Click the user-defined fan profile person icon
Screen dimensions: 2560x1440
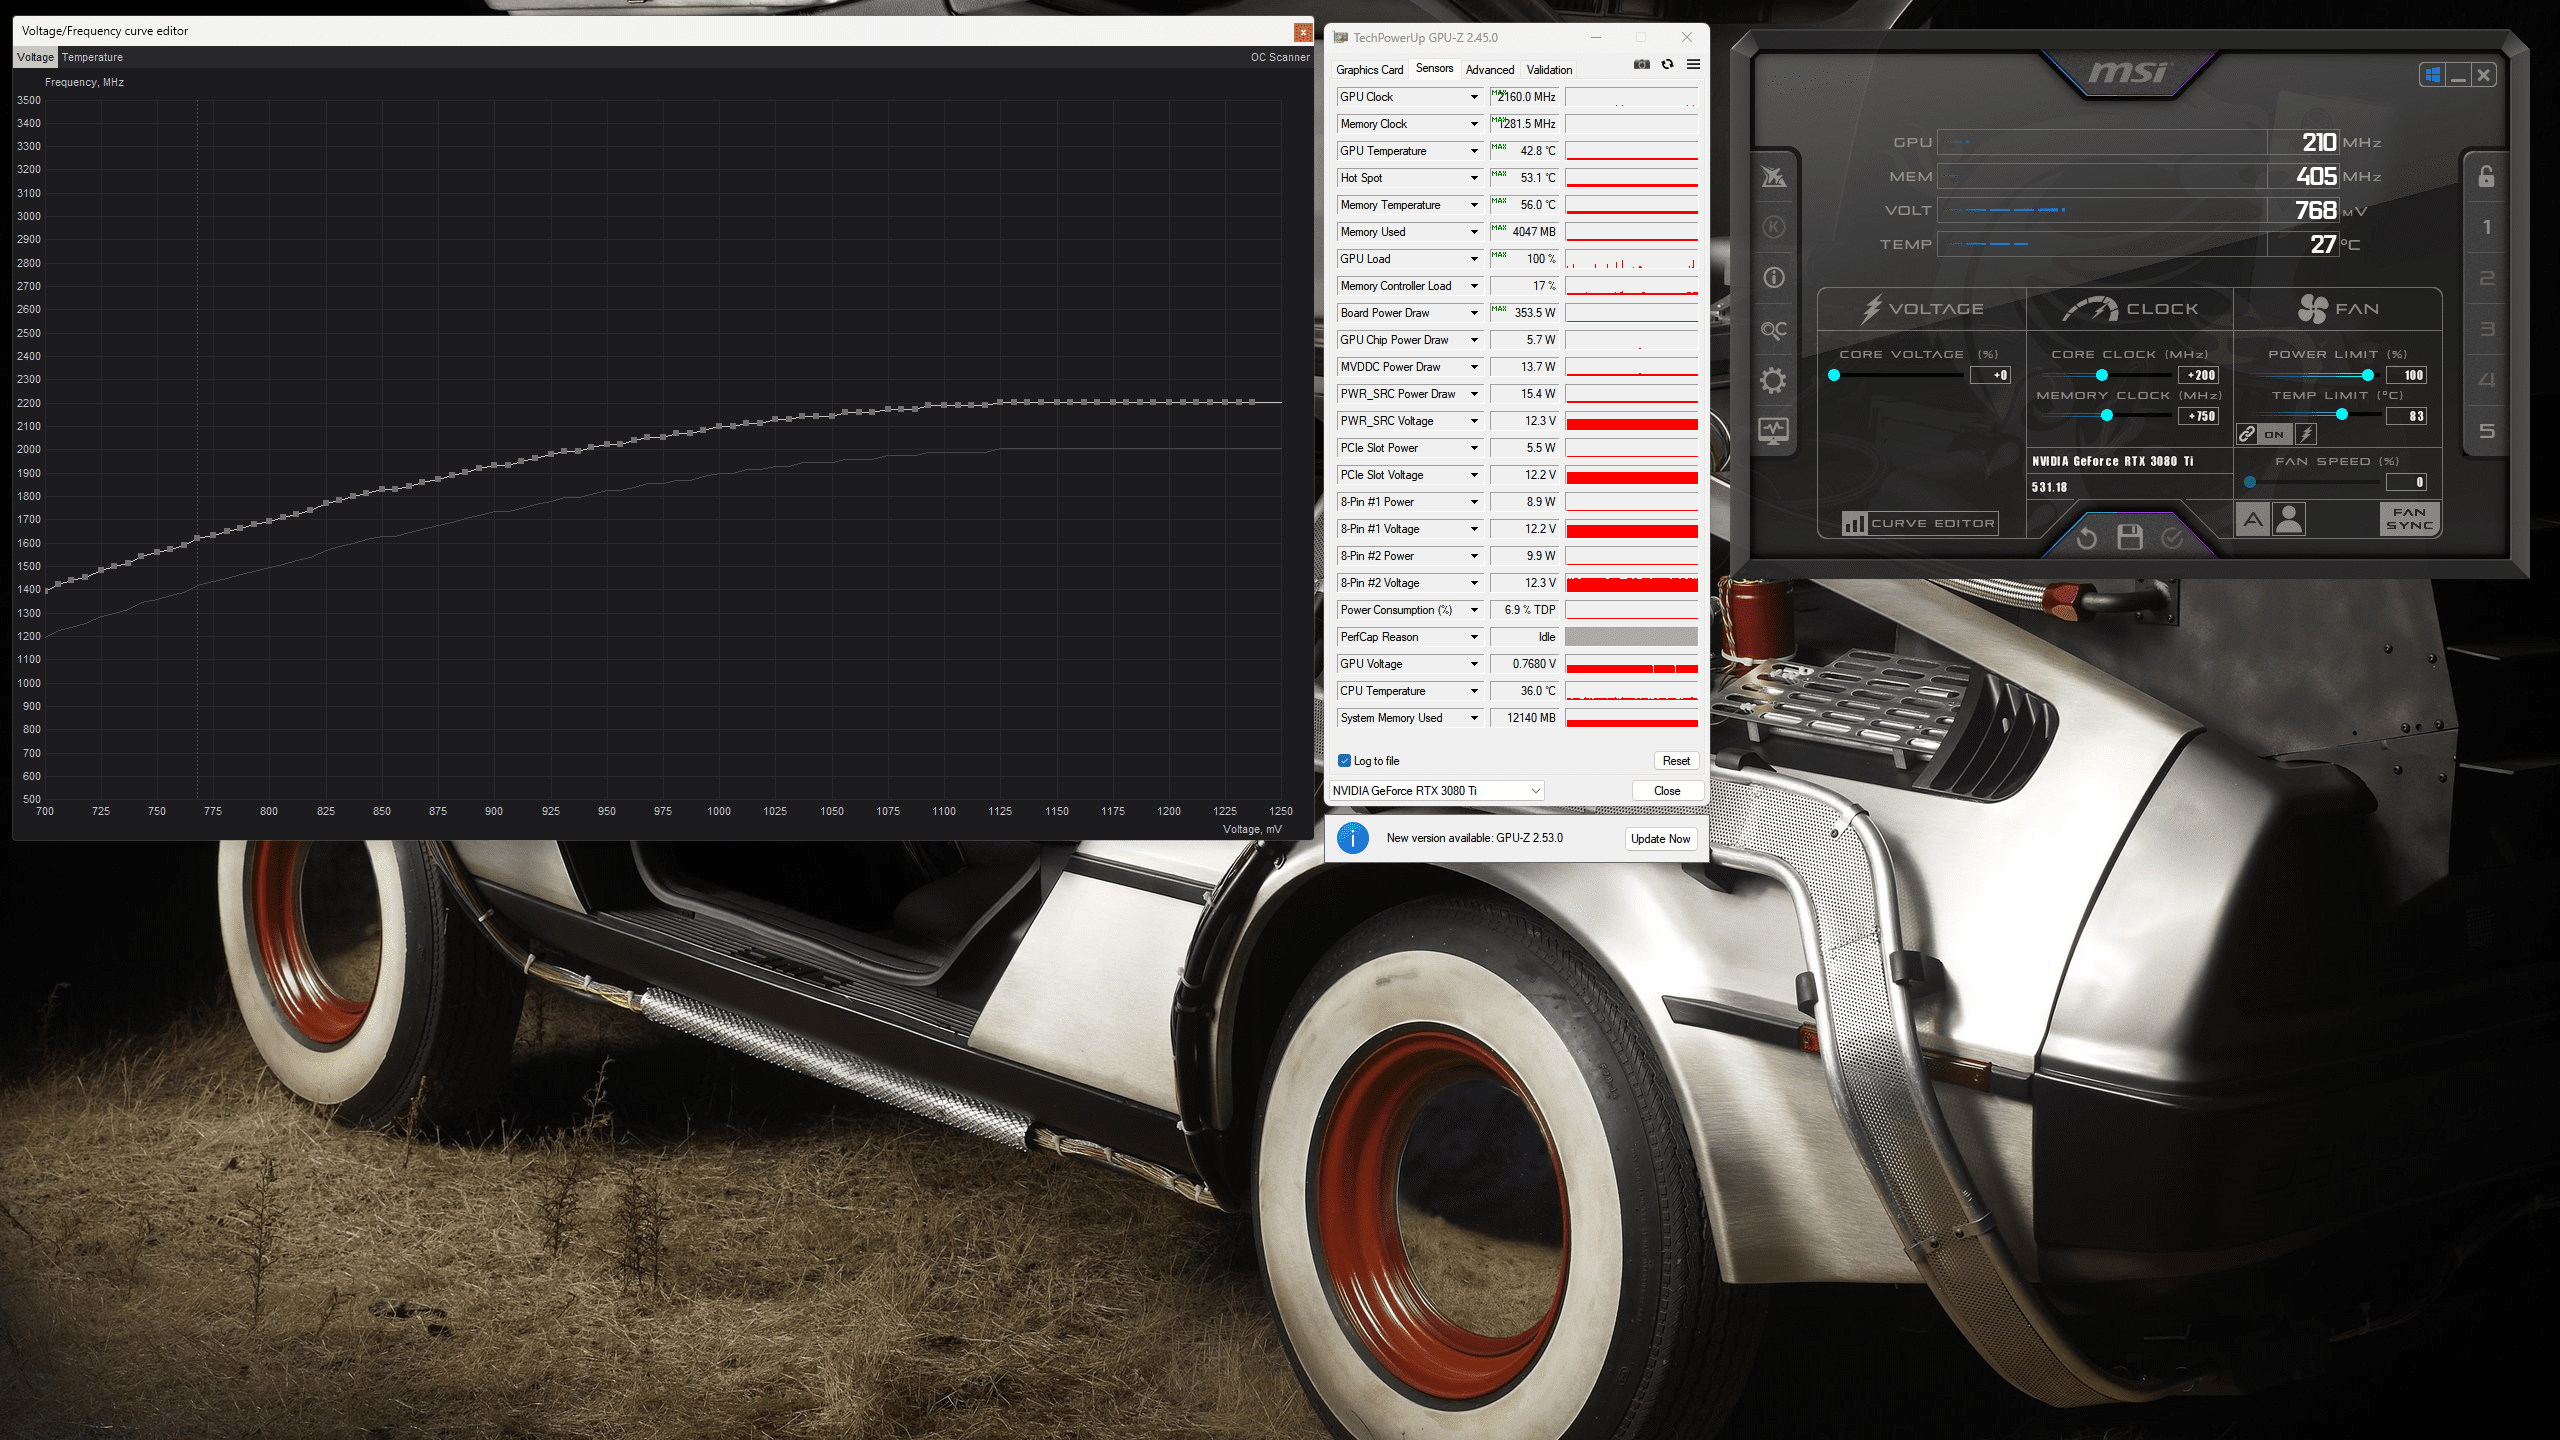2289,519
